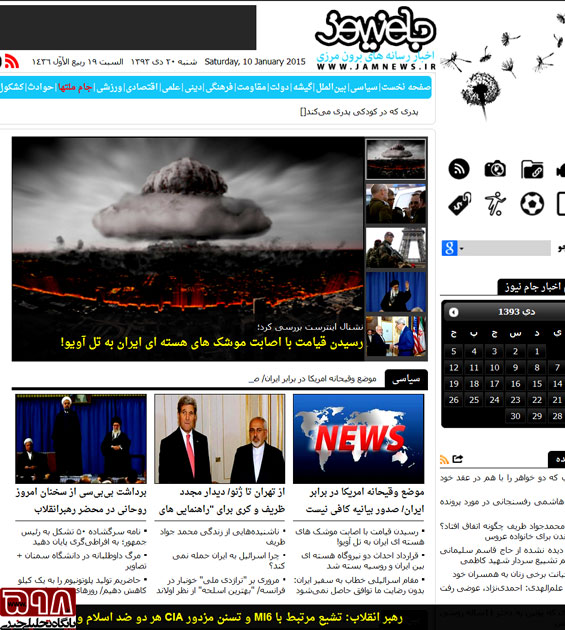
Task: Open the صفحه نخست menu item
Action: (405, 87)
